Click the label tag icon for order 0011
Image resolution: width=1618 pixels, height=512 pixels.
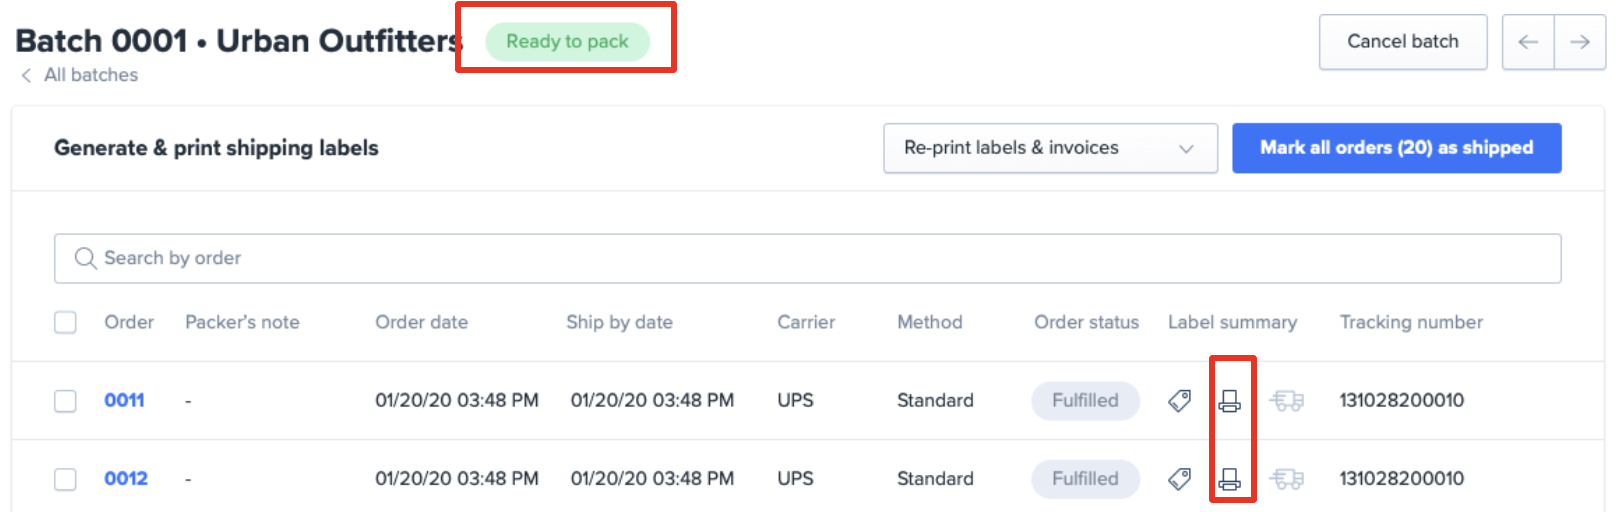tap(1180, 401)
